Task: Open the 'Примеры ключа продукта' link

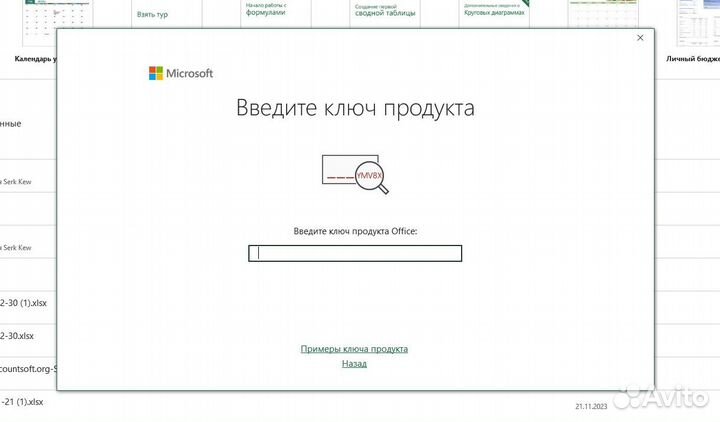Action: click(354, 349)
